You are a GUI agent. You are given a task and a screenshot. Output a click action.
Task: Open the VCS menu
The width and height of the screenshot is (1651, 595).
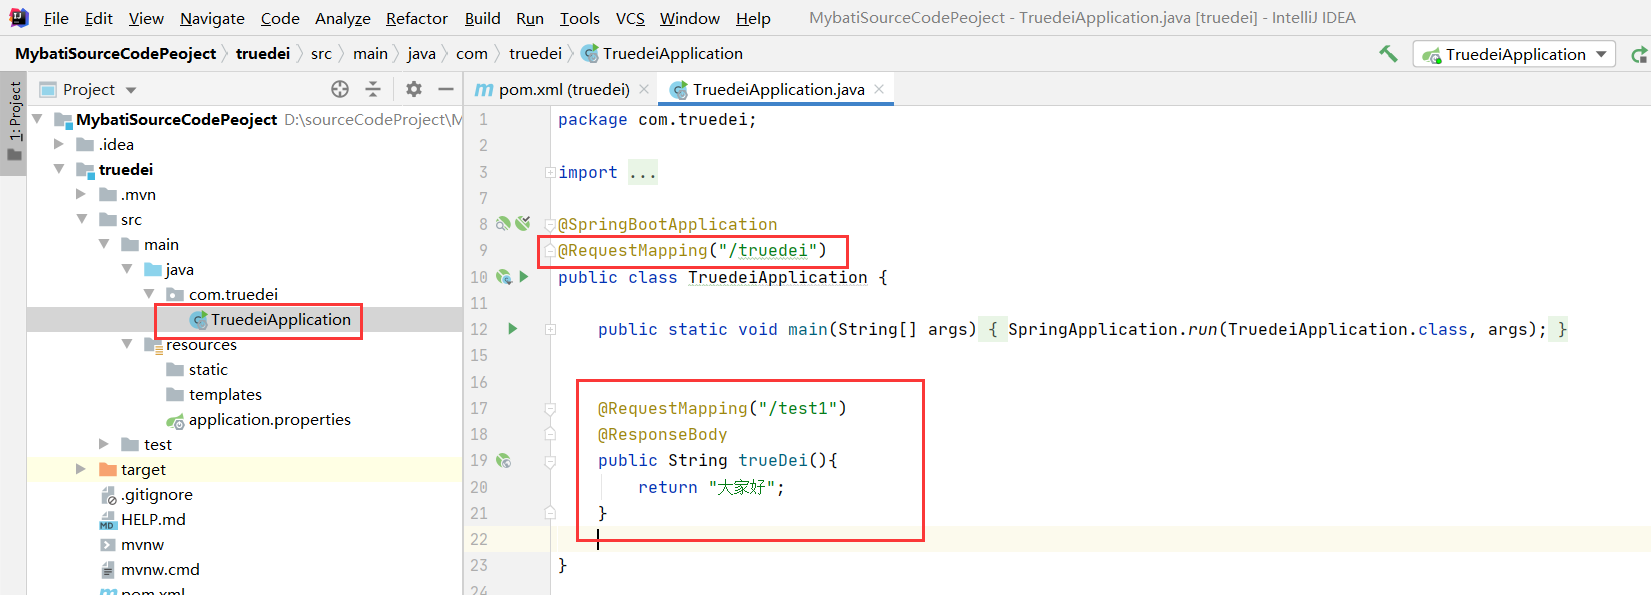[630, 18]
